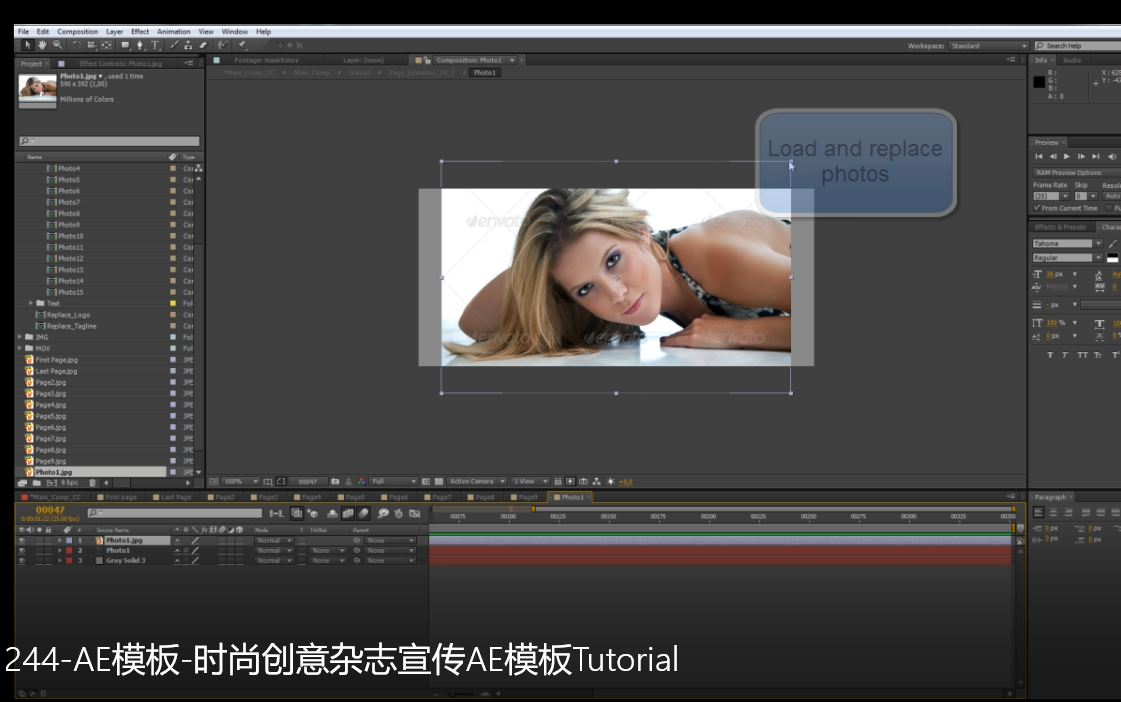Image resolution: width=1121 pixels, height=702 pixels.
Task: Click the Region of Interest icon
Action: coord(425,482)
